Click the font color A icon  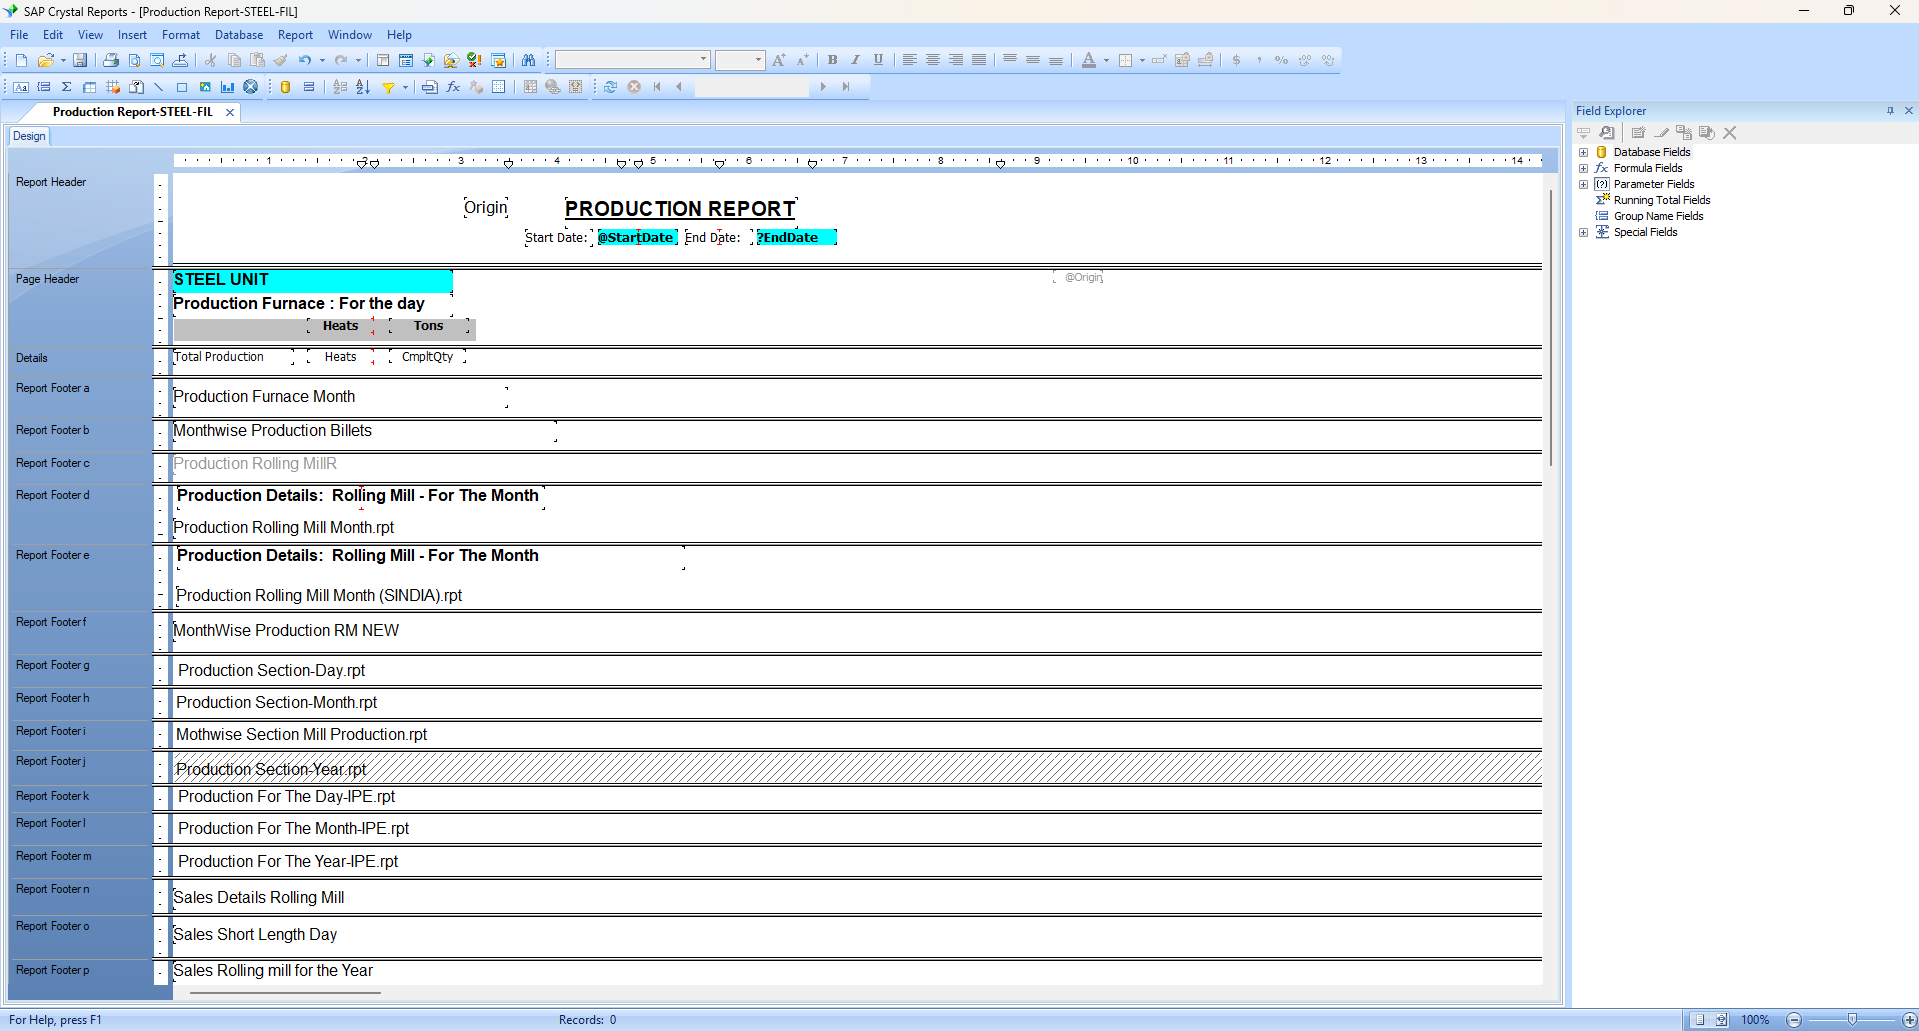pos(1089,60)
